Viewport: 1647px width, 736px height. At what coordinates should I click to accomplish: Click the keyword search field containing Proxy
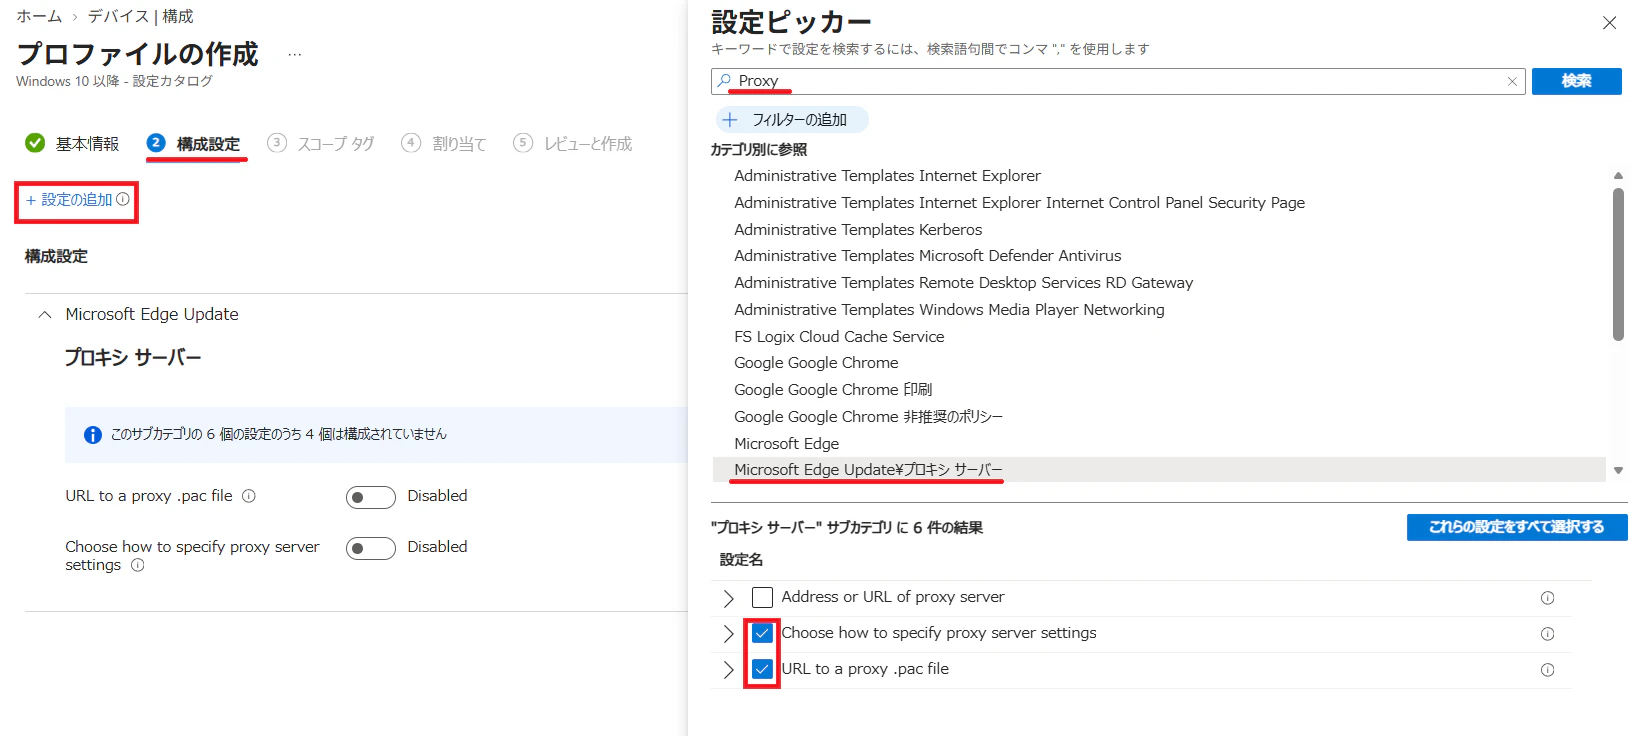pos(1118,81)
